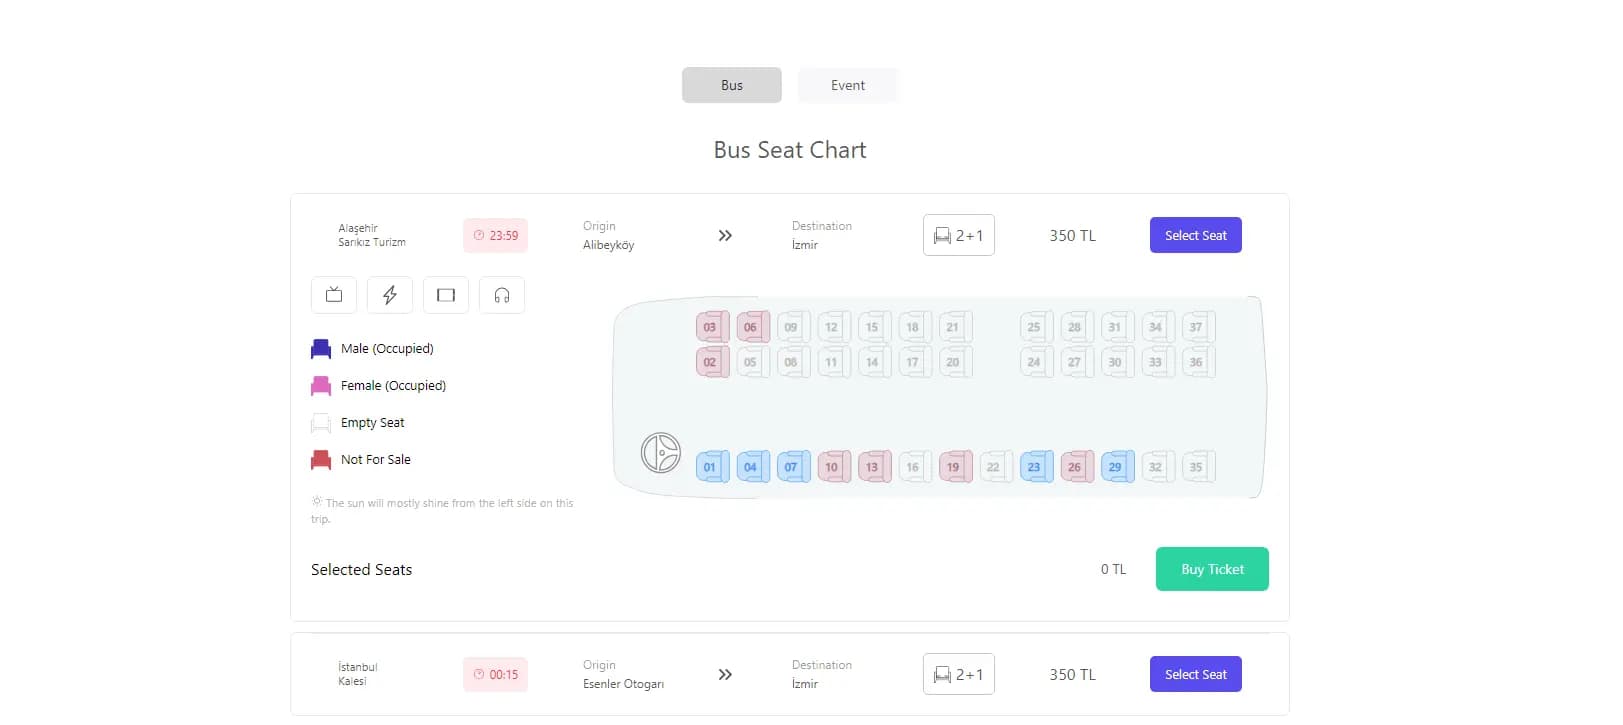Click the double arrow next to Esenler Otogarı
1623x725 pixels.
pos(725,674)
